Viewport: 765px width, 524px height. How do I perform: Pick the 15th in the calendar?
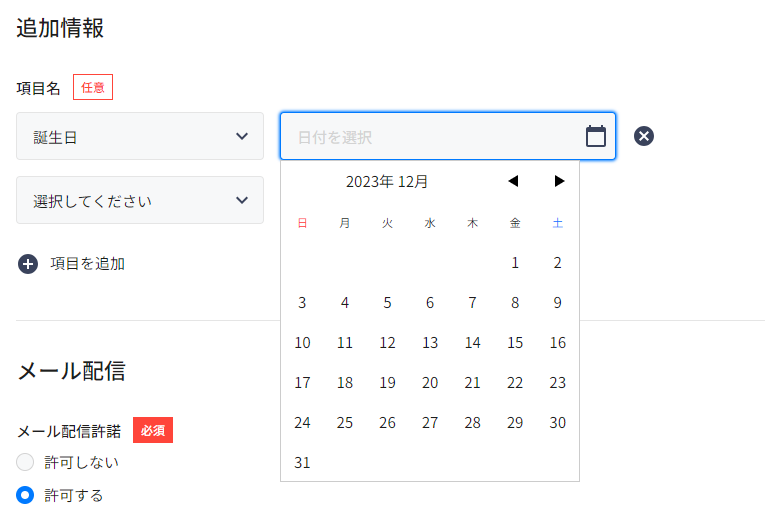click(x=515, y=343)
